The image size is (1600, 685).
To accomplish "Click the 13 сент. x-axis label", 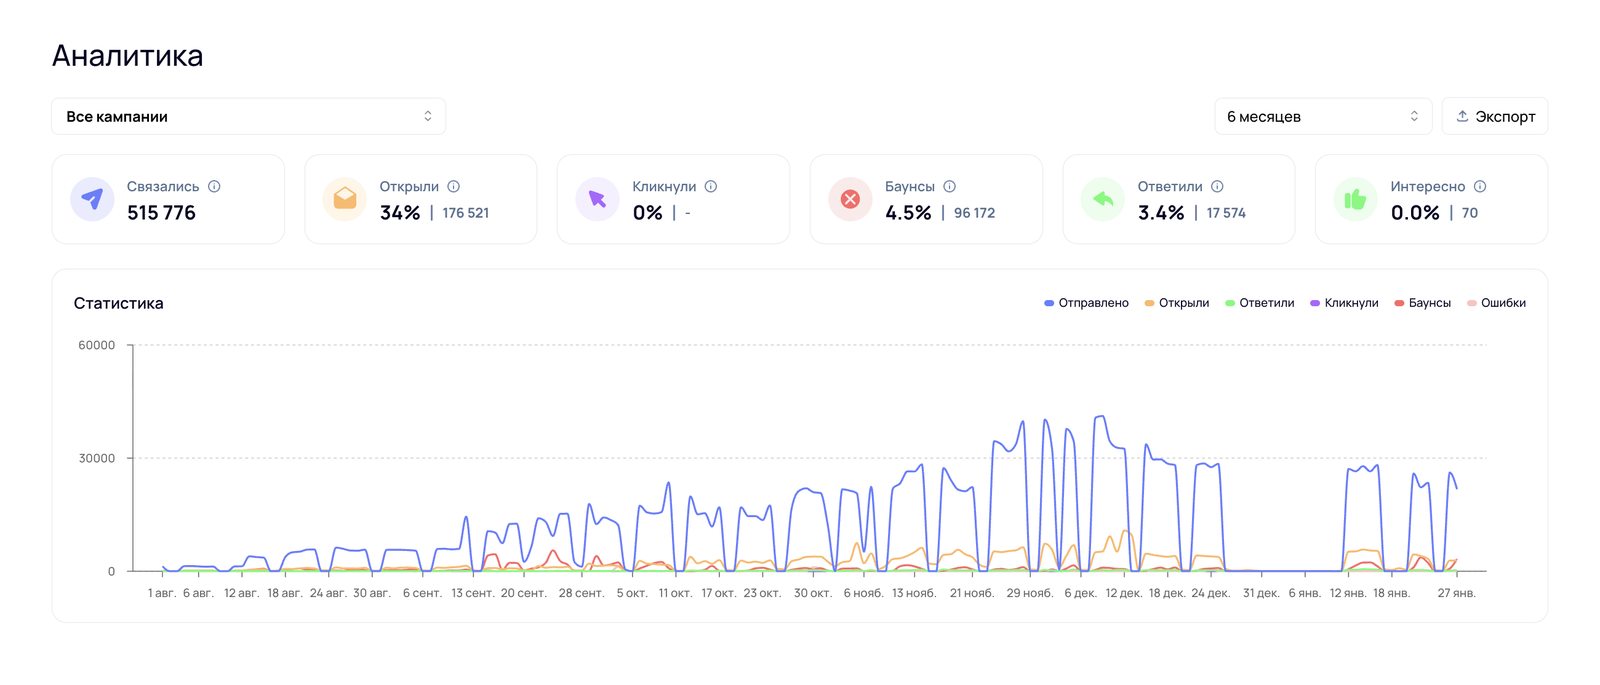I will pos(473,593).
